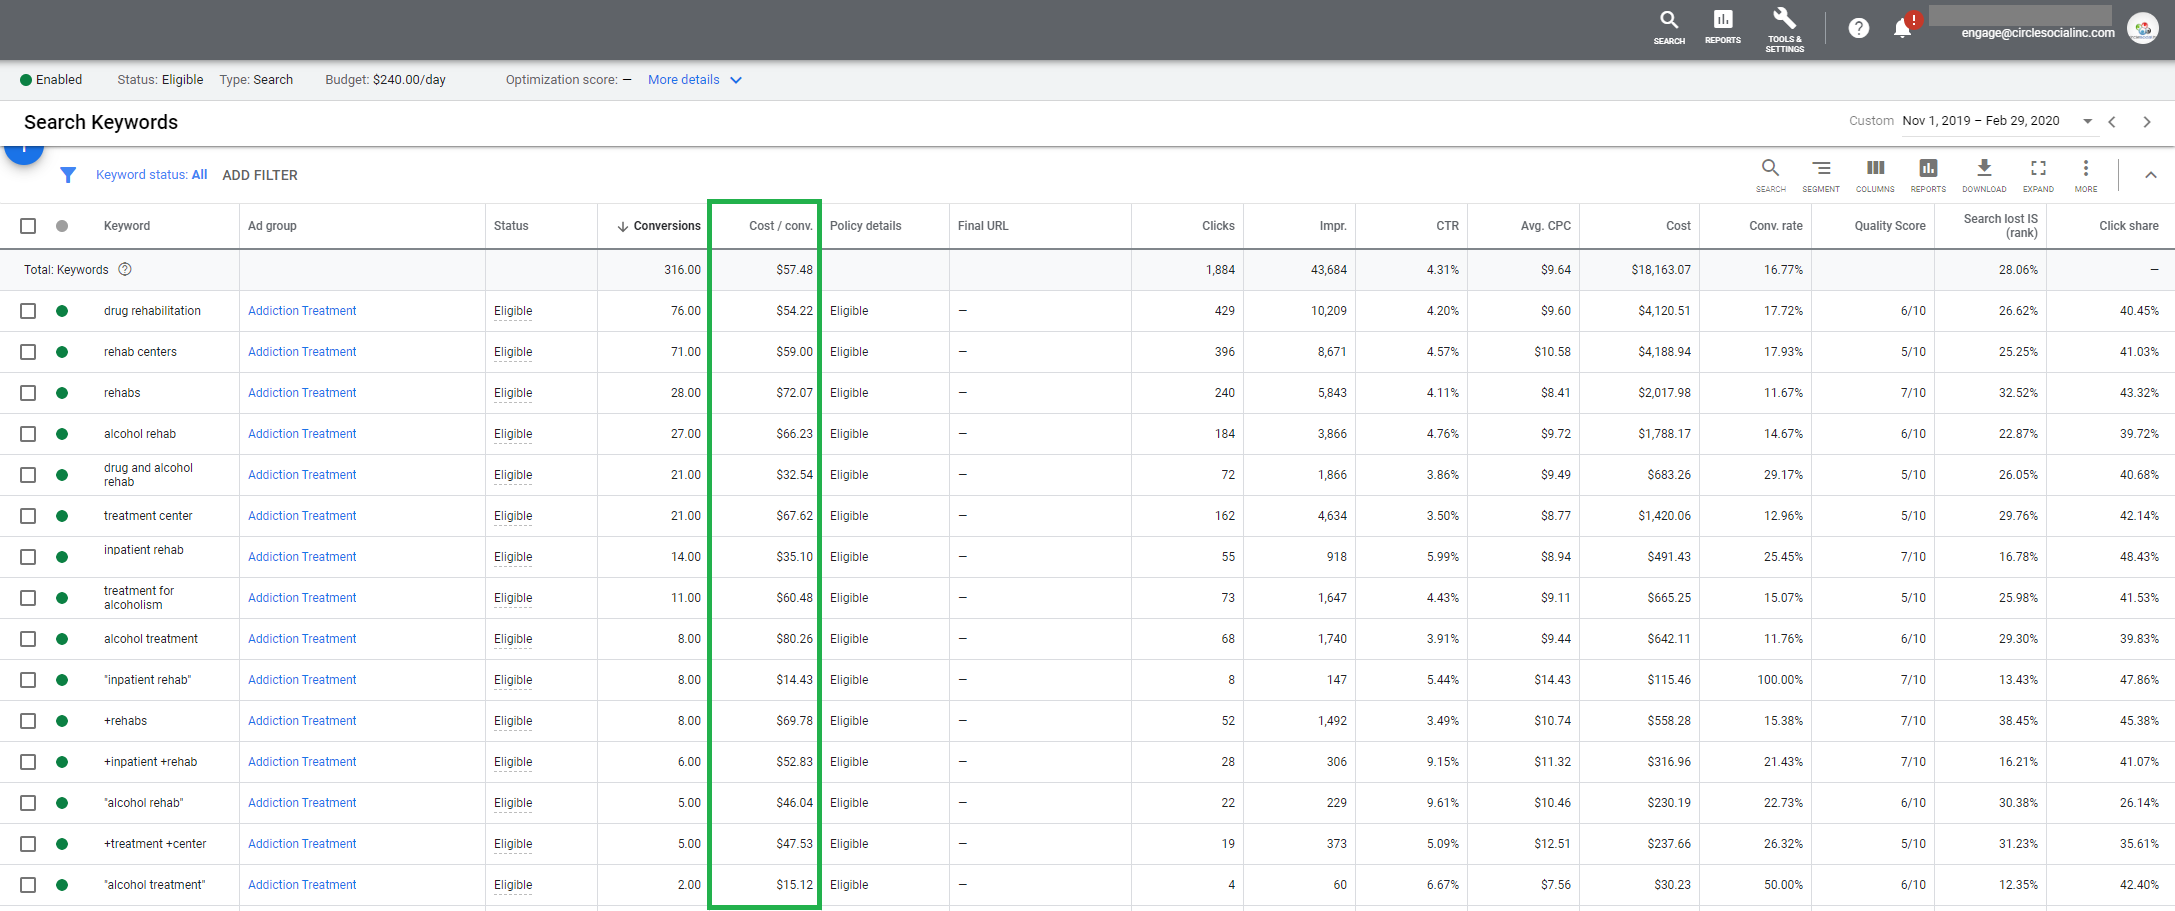
Task: Sort by the Quality Score column header
Action: (1889, 226)
